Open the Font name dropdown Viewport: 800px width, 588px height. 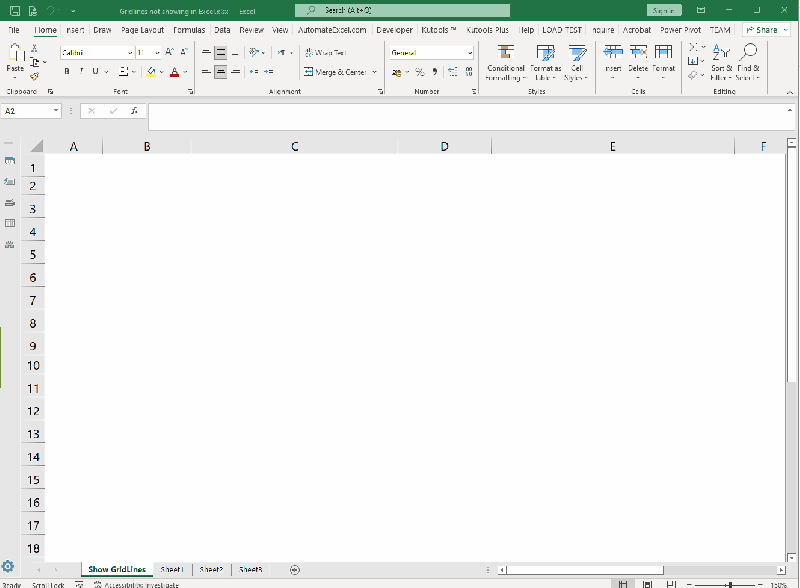click(x=95, y=53)
